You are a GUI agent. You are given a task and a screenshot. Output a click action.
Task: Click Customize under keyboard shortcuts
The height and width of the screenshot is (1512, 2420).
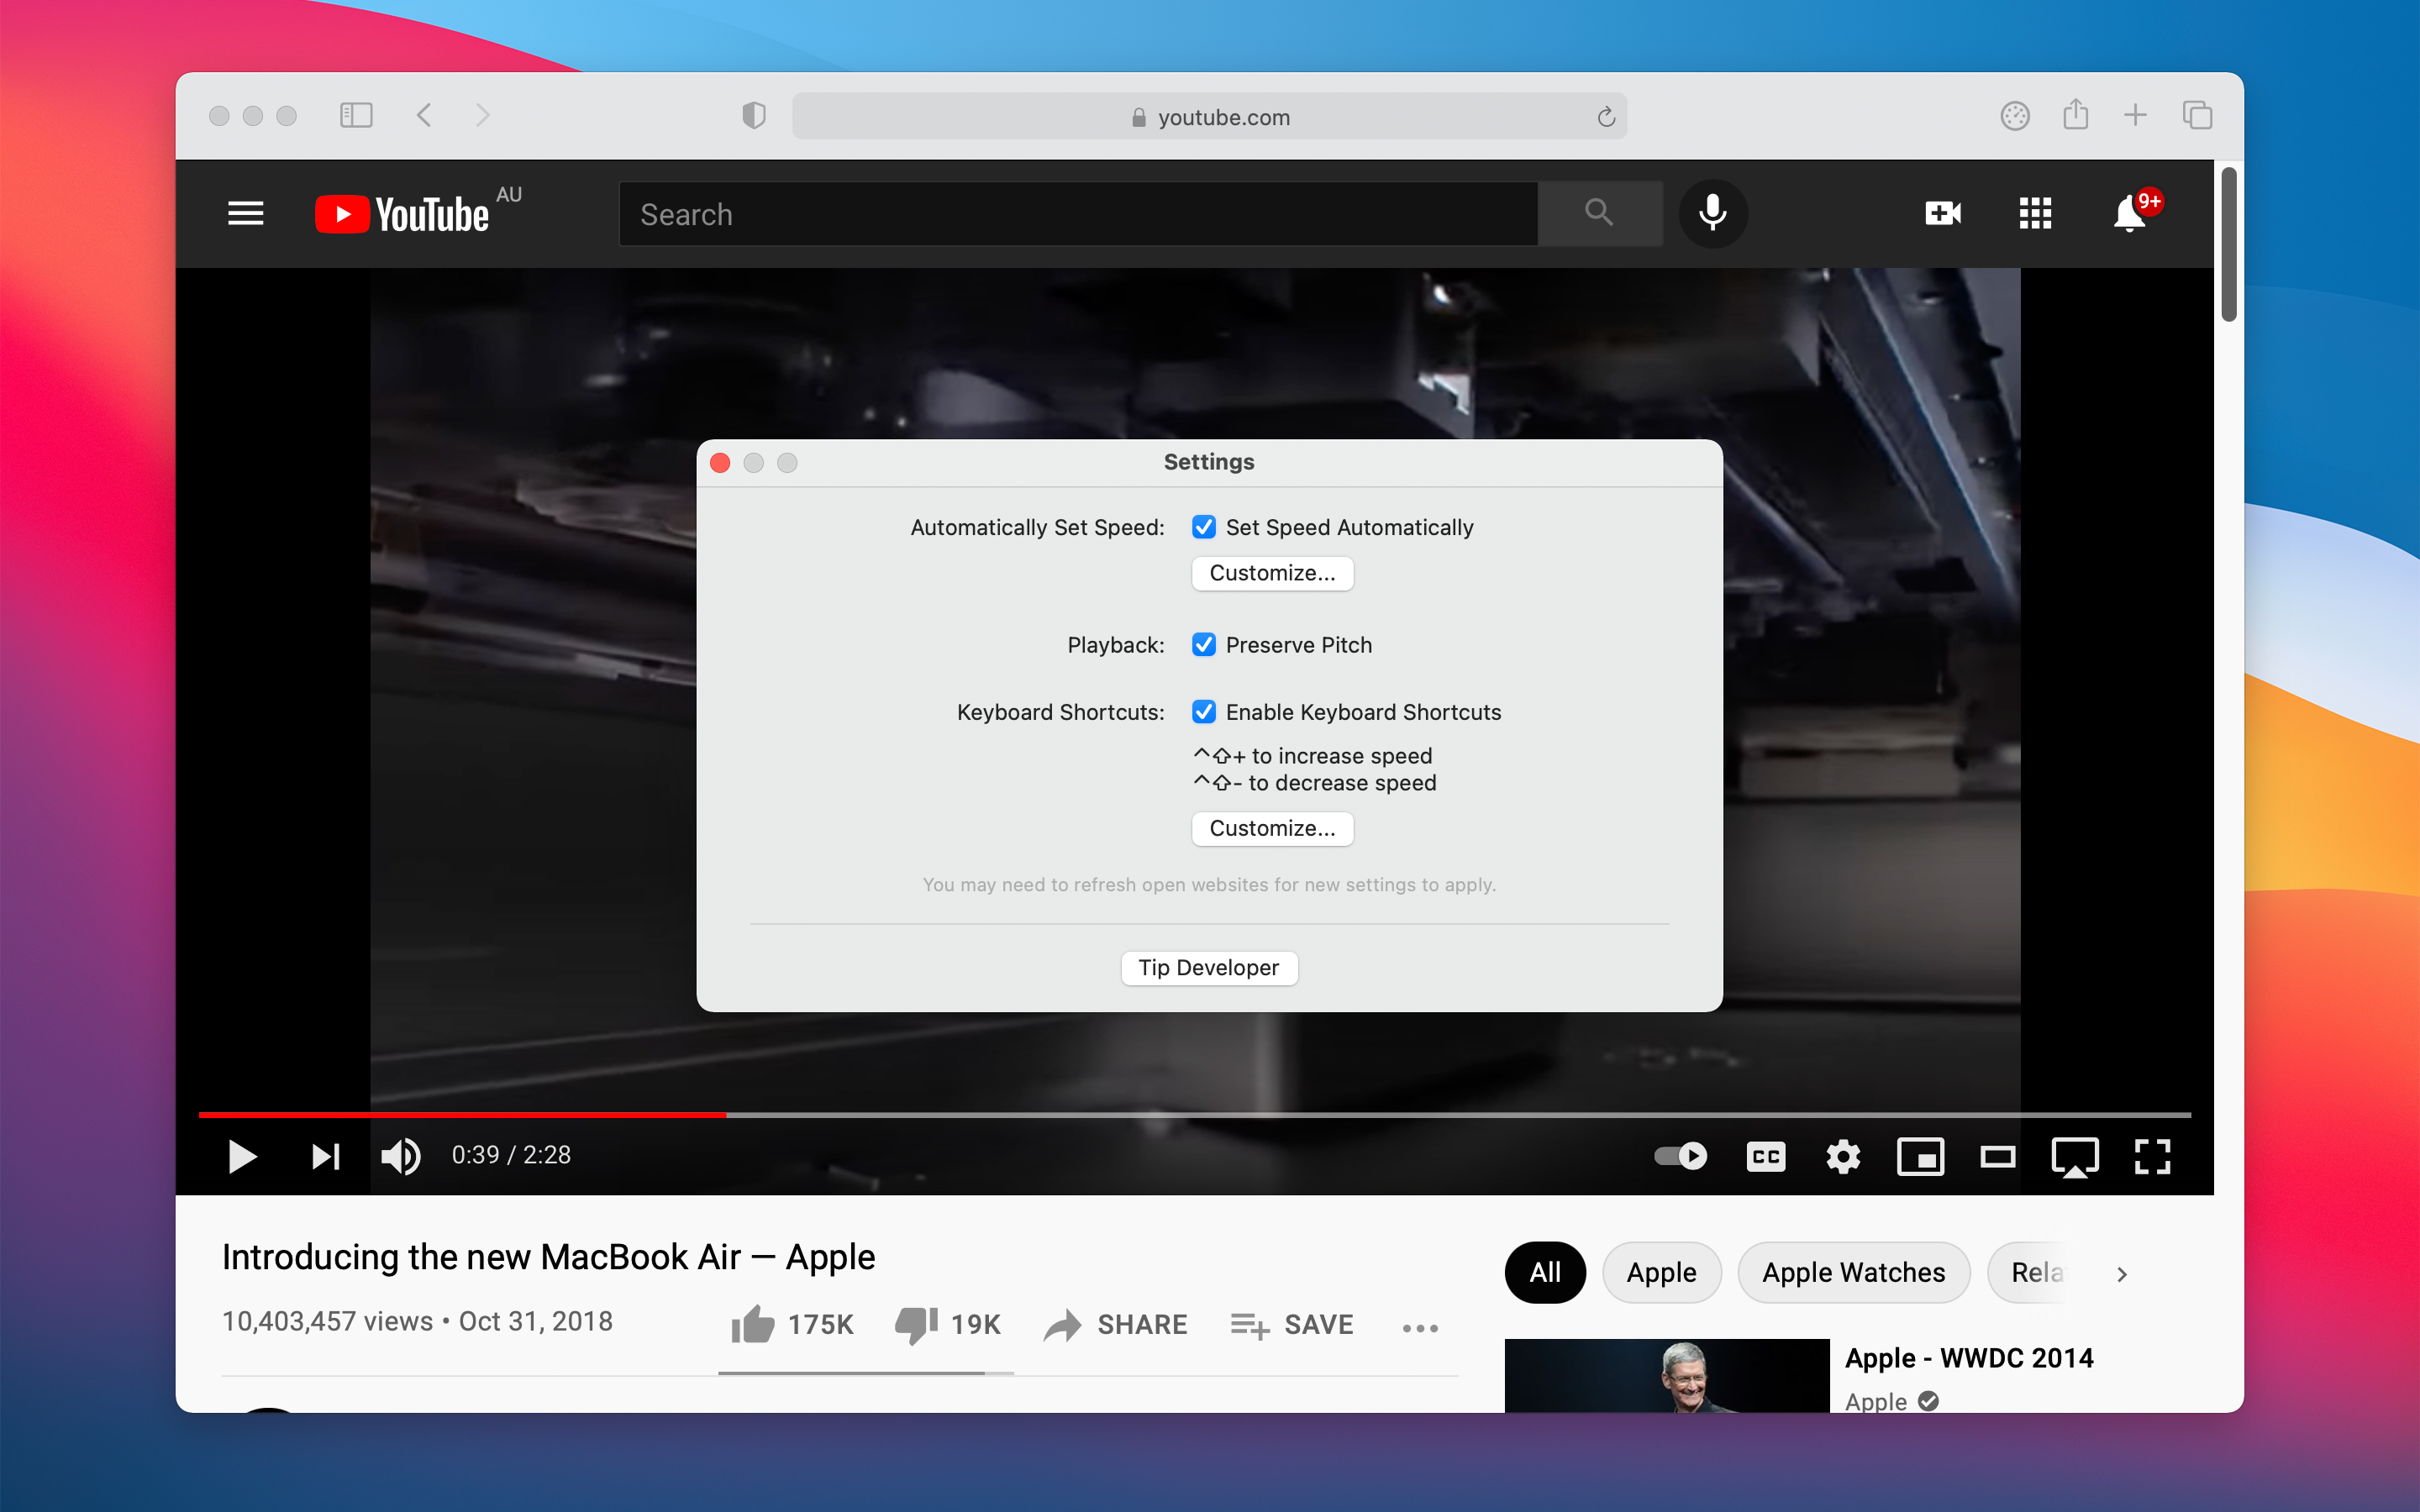[x=1271, y=828]
